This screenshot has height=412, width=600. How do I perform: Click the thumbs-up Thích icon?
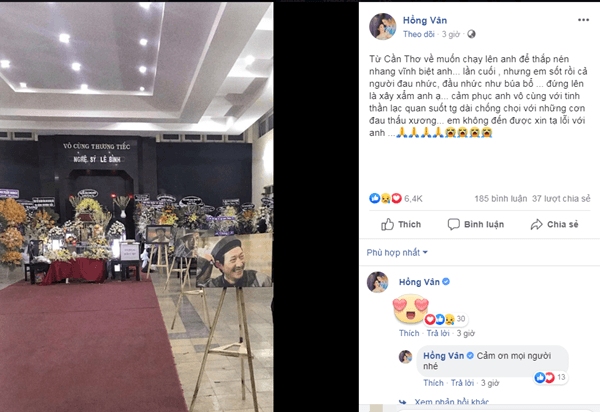[x=387, y=225]
